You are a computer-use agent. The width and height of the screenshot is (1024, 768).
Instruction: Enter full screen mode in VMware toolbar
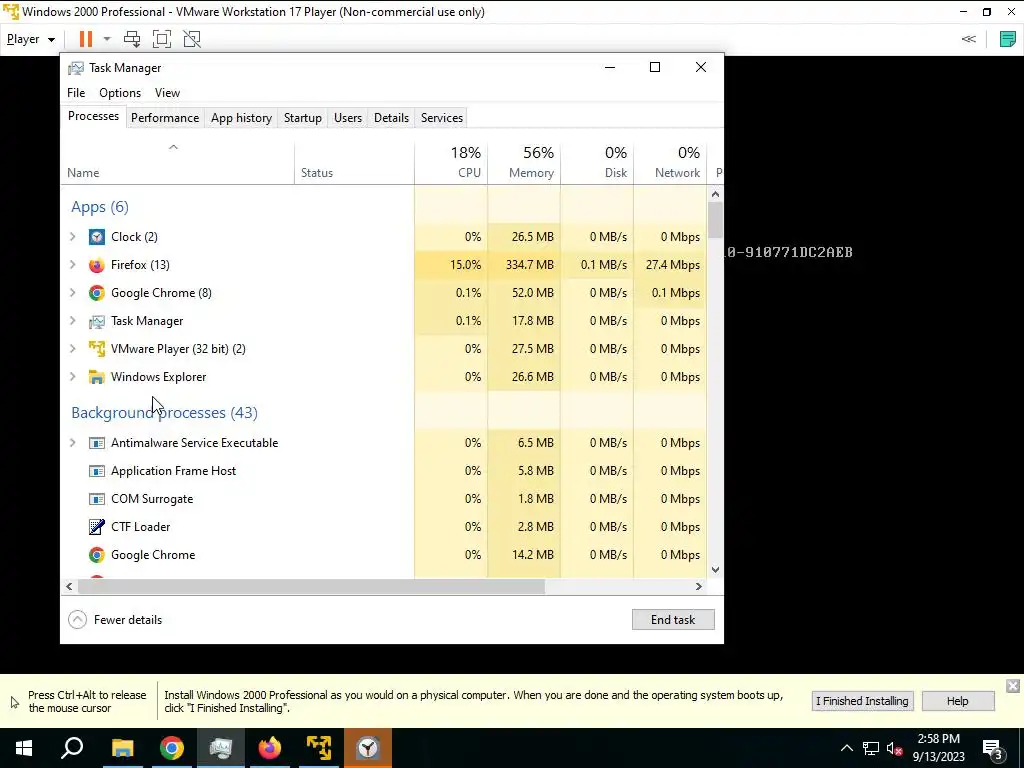click(162, 39)
